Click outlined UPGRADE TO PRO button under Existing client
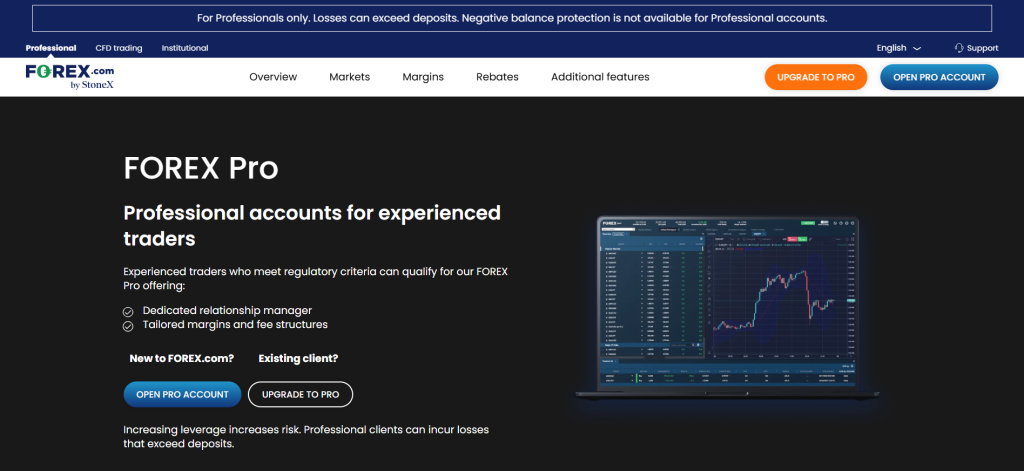Screen dimensions: 1024x471 (x=300, y=395)
